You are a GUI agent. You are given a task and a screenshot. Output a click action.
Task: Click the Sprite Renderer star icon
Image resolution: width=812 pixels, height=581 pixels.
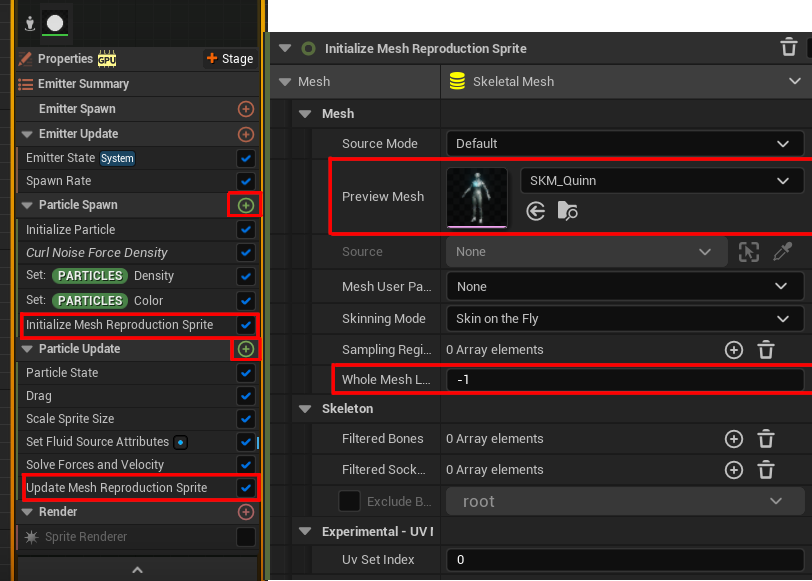31,537
